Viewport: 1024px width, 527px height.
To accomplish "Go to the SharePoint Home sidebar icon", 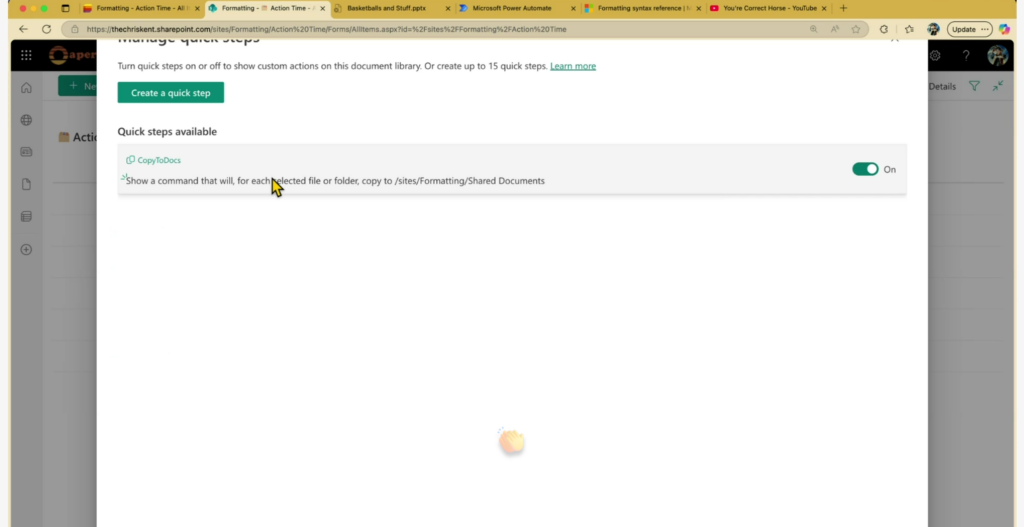I will tap(26, 88).
